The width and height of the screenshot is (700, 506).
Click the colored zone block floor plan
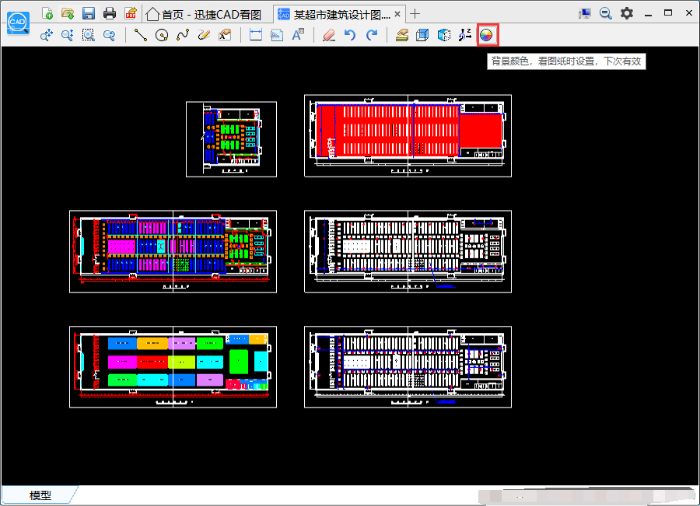tap(173, 367)
